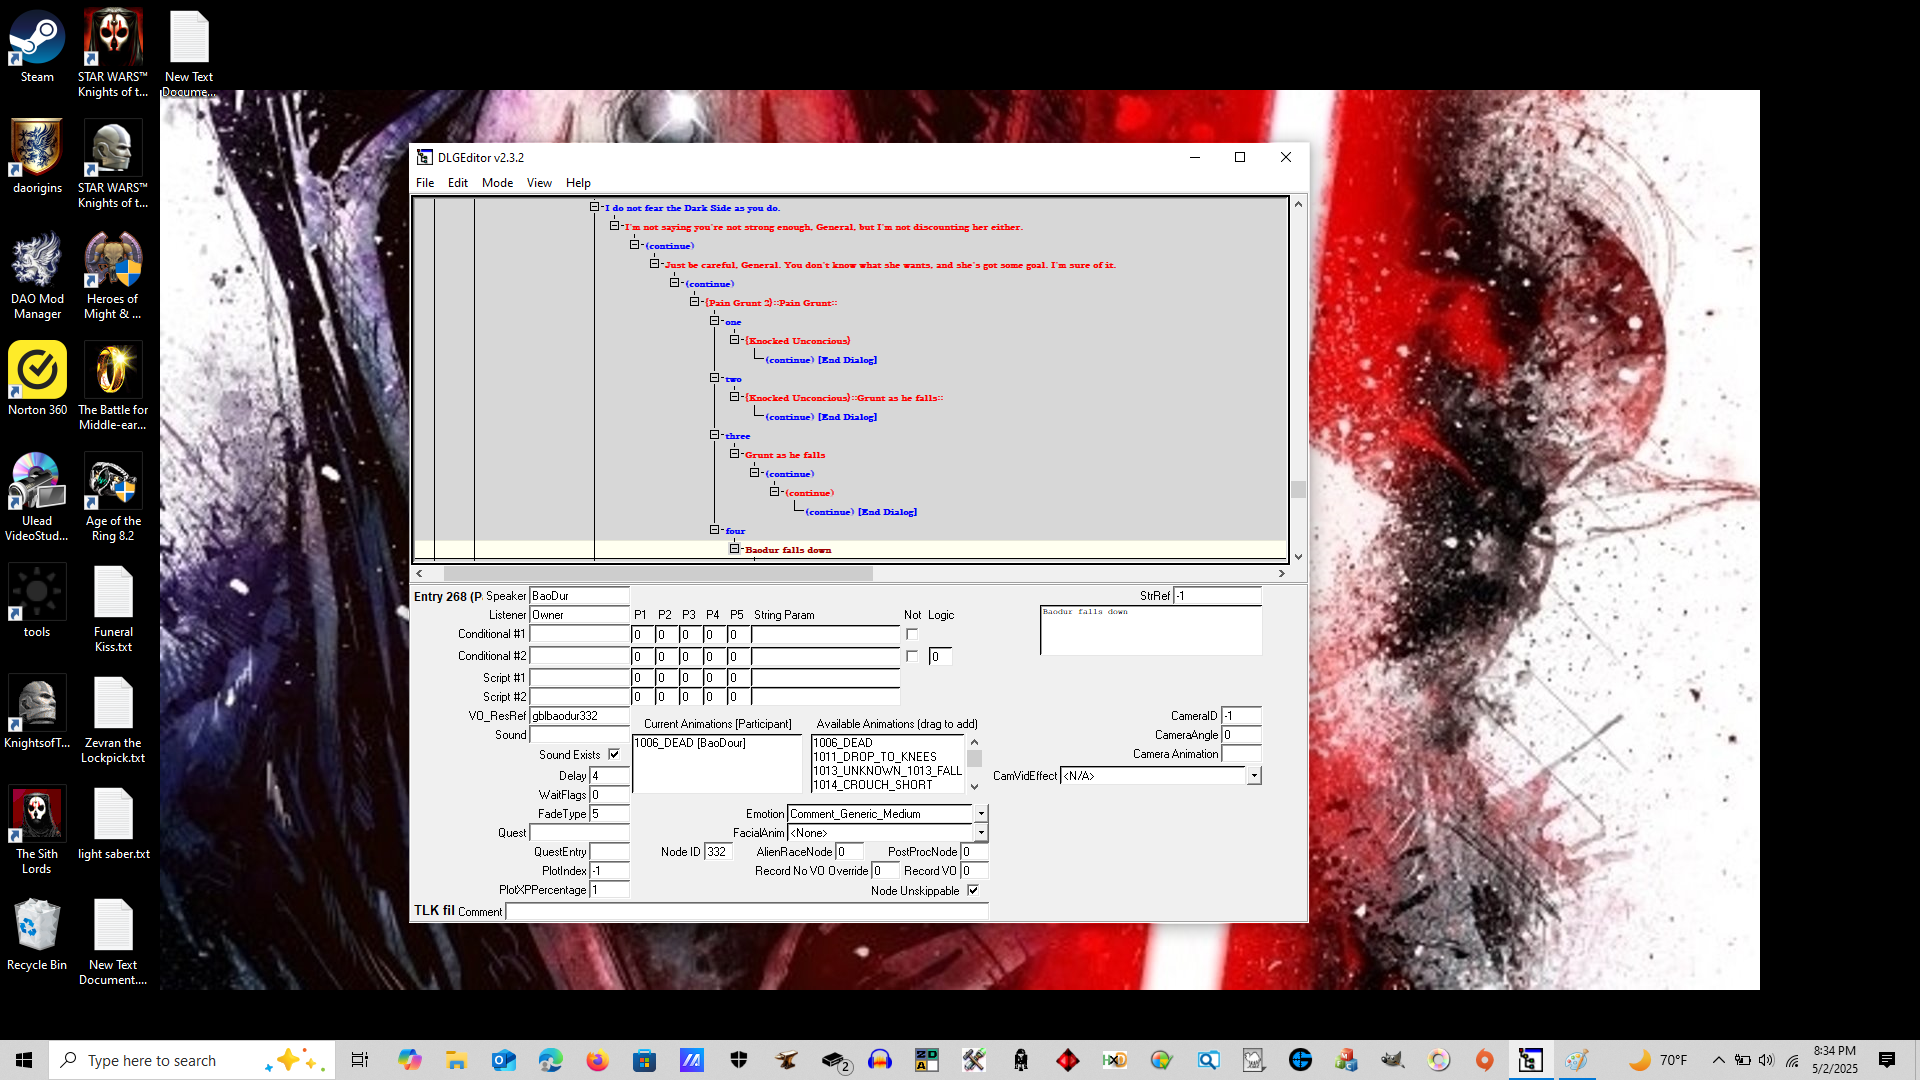Screen dimensions: 1920x1080
Task: Open the tools desktop shortcut
Action: 37,601
